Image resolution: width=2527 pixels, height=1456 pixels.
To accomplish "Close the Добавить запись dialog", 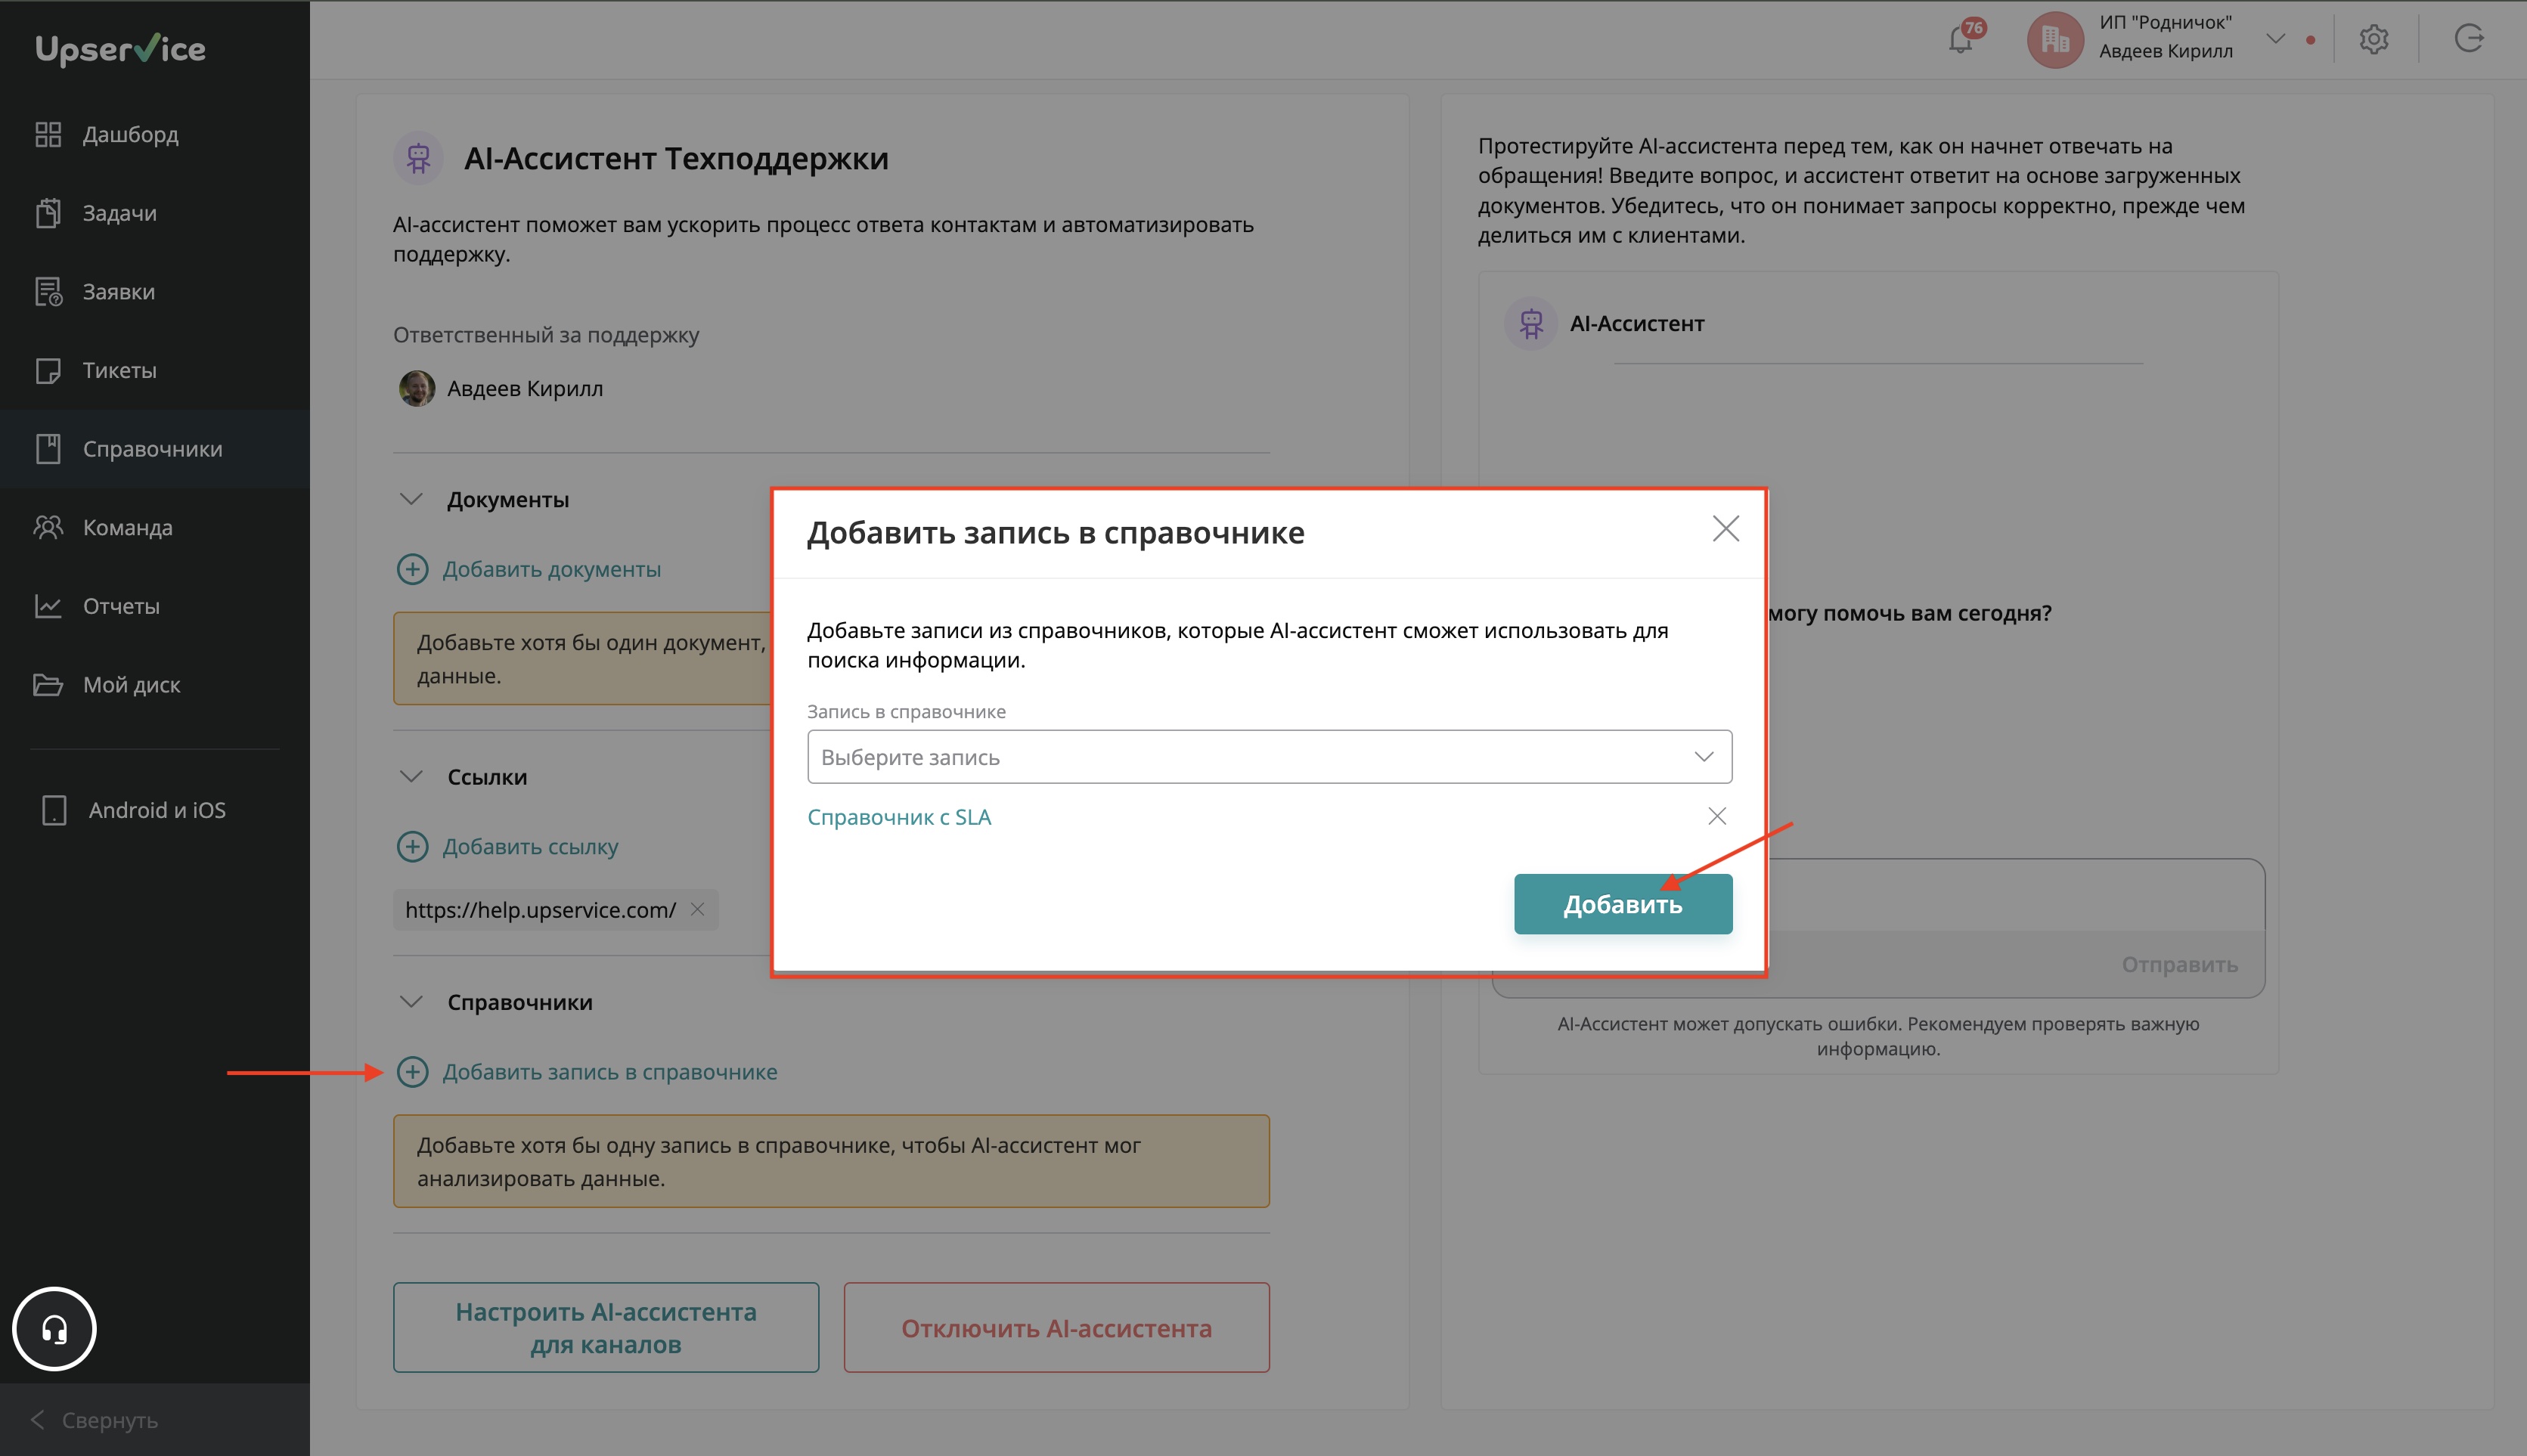I will tap(1725, 529).
